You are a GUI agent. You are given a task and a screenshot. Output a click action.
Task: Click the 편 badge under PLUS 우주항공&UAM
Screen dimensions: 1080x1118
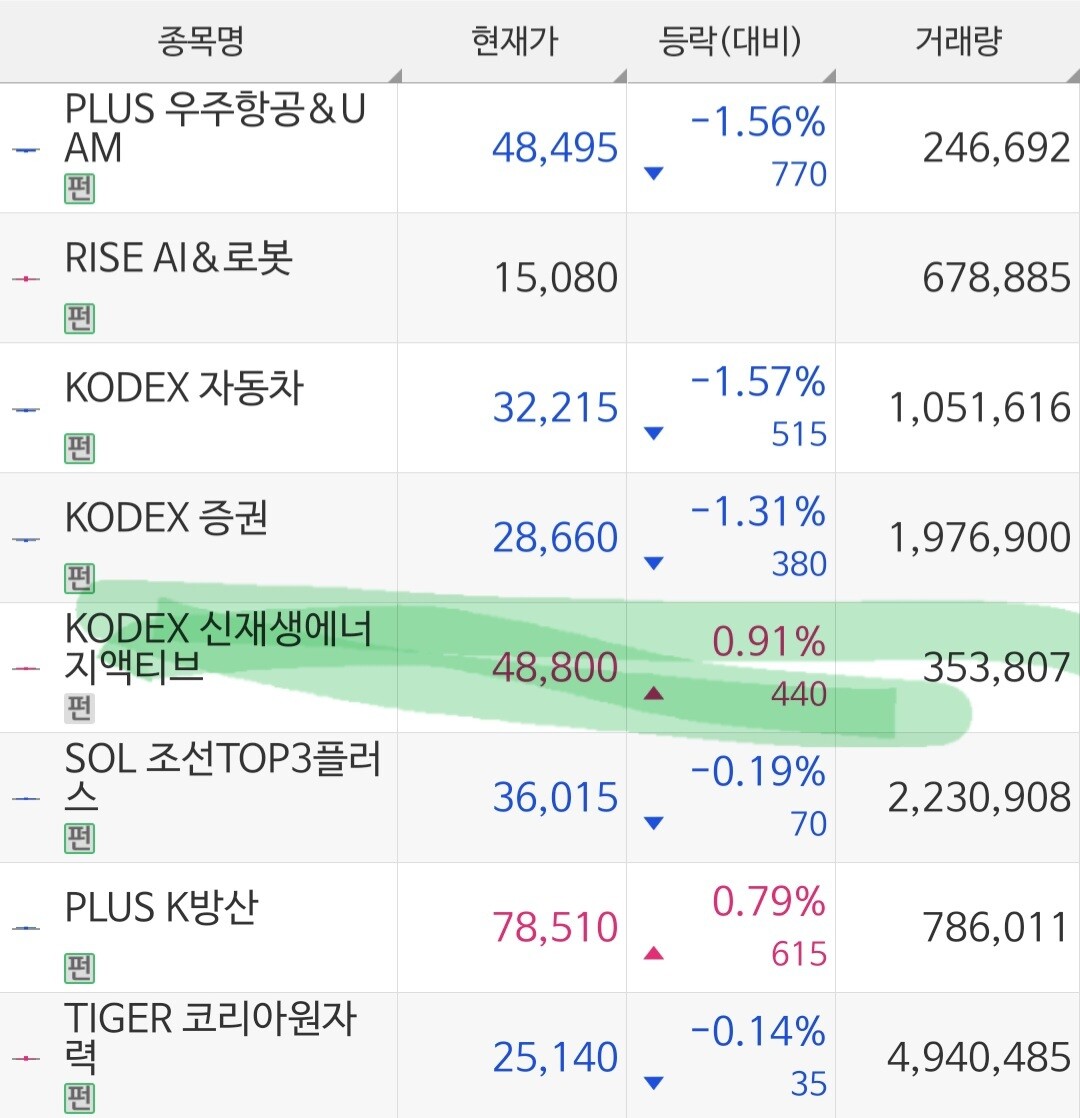(x=79, y=188)
